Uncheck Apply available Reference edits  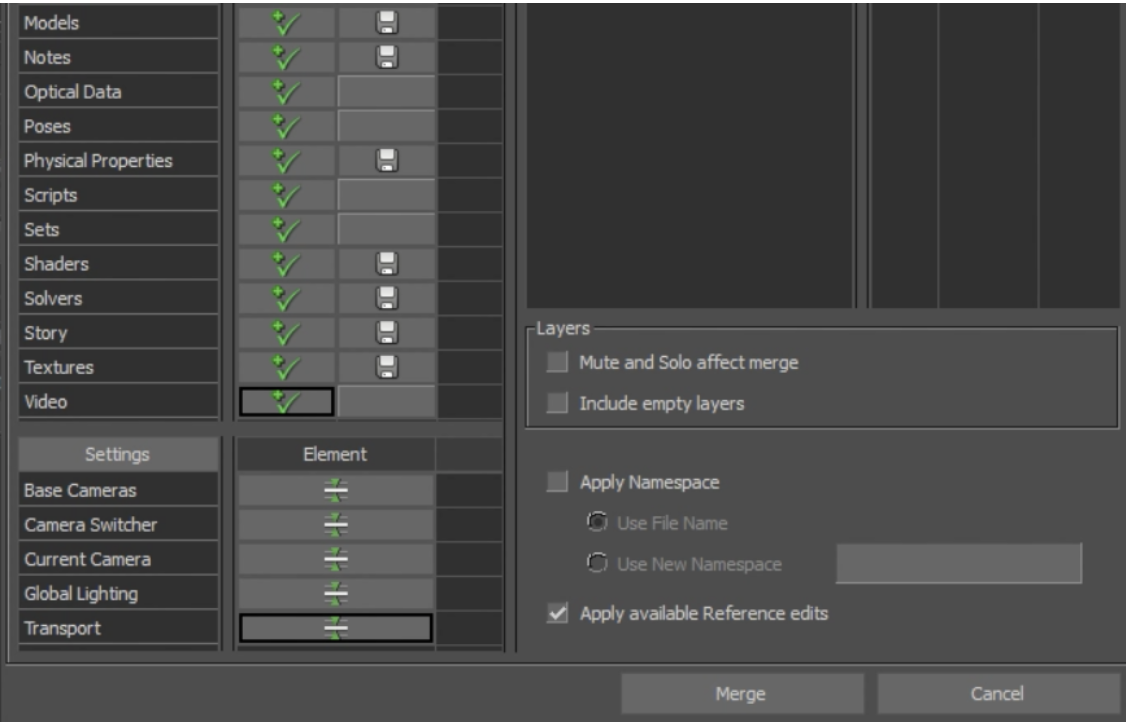pos(557,614)
